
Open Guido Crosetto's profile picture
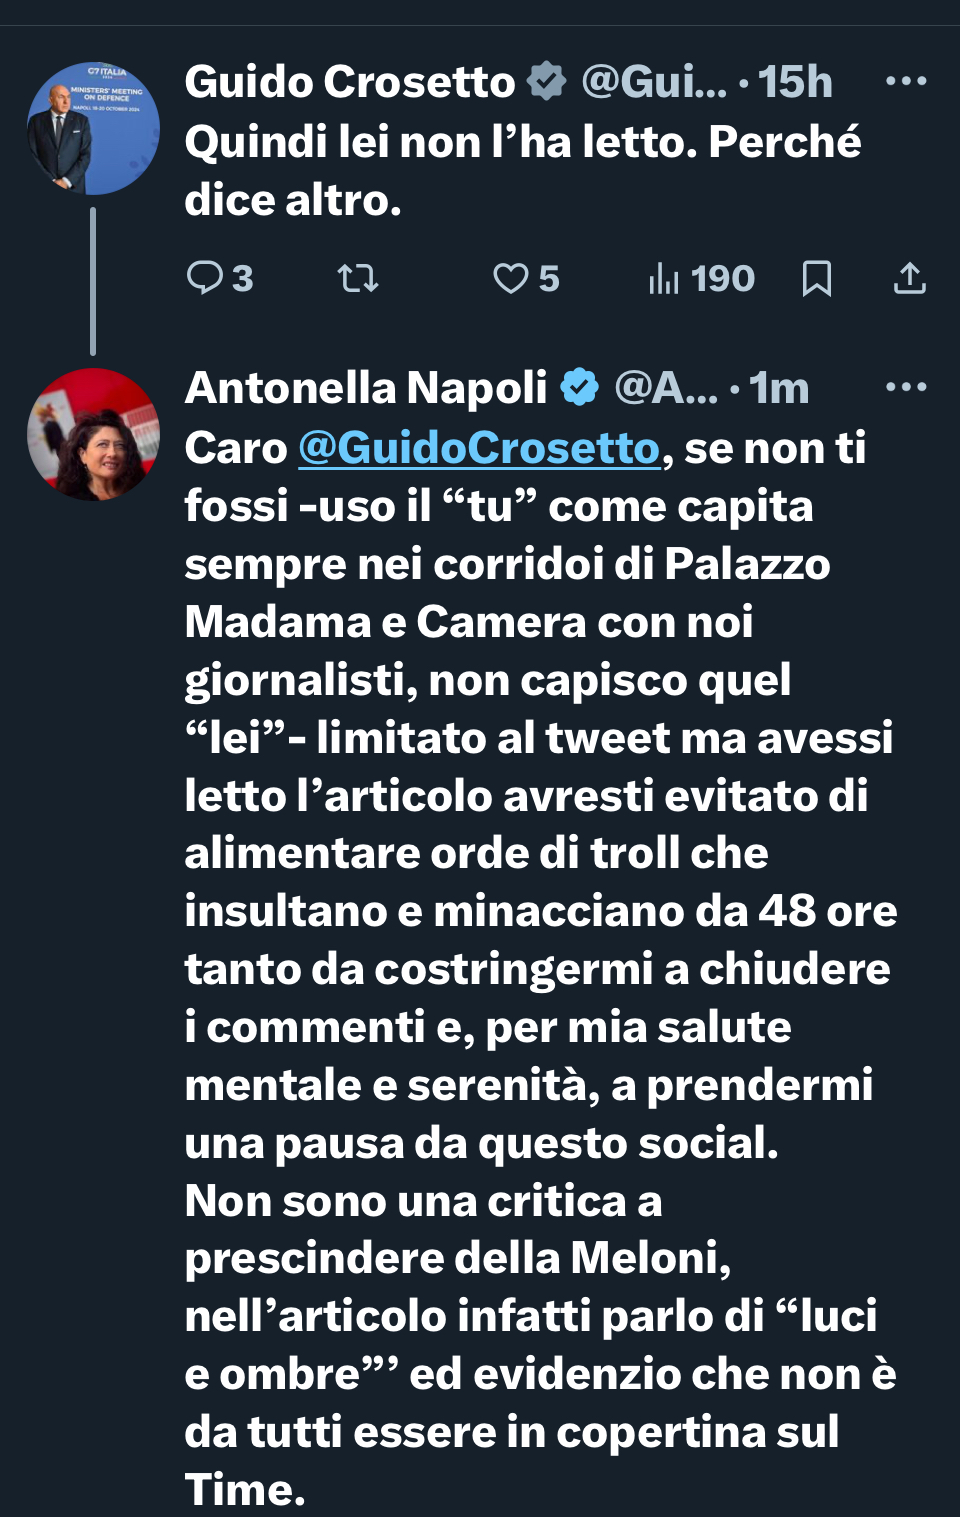pyautogui.click(x=93, y=128)
